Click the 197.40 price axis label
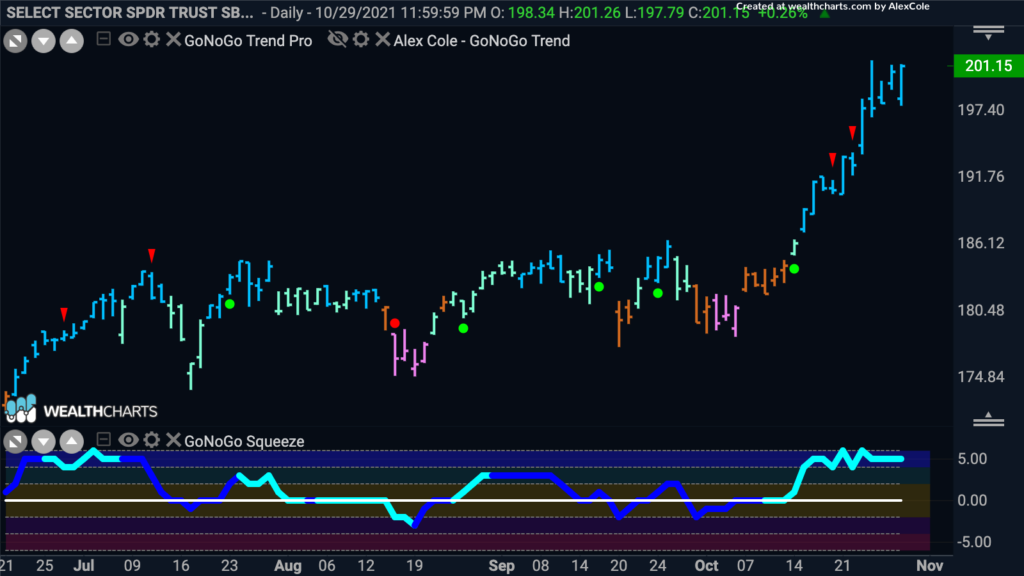Viewport: 1024px width, 576px height. [981, 110]
